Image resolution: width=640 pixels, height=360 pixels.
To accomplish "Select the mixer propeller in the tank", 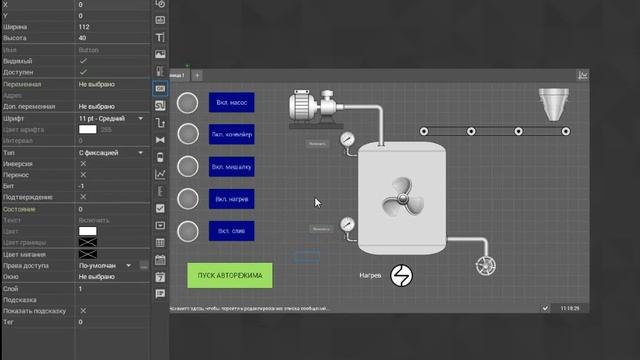I will click(x=402, y=198).
